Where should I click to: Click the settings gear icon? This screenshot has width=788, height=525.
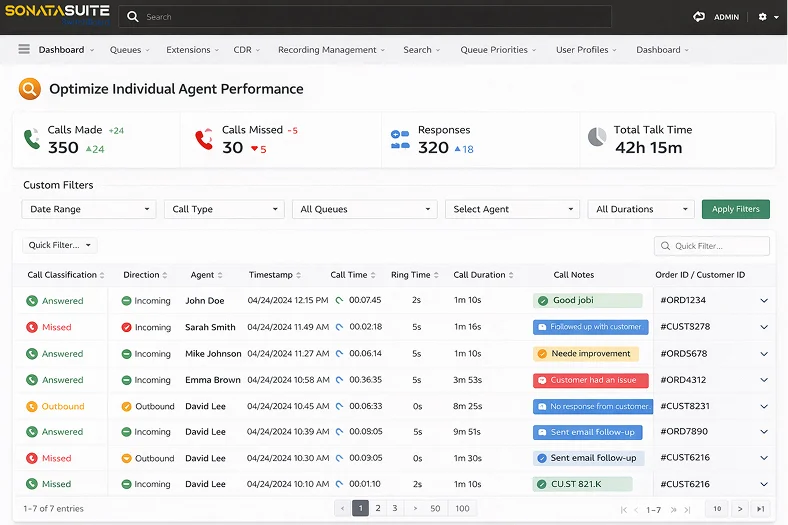pos(762,17)
